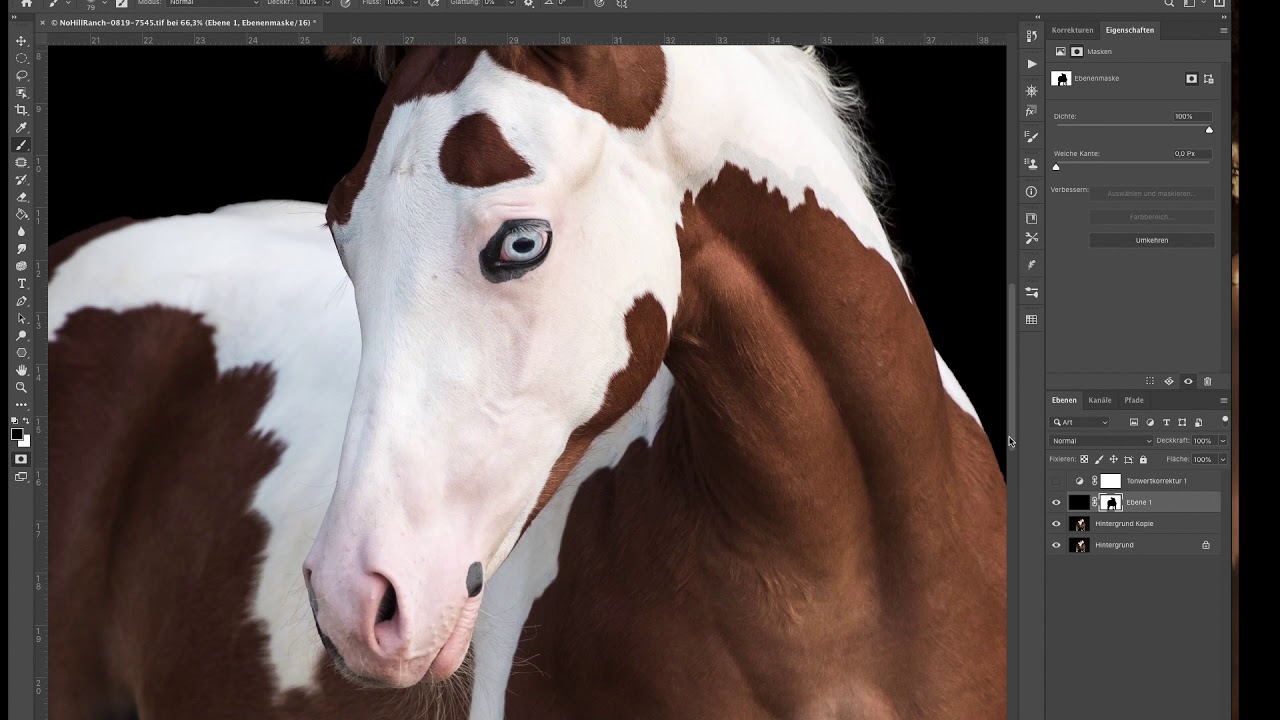
Task: Toggle mask visibility eye in Eigenschaften
Action: pyautogui.click(x=1188, y=381)
